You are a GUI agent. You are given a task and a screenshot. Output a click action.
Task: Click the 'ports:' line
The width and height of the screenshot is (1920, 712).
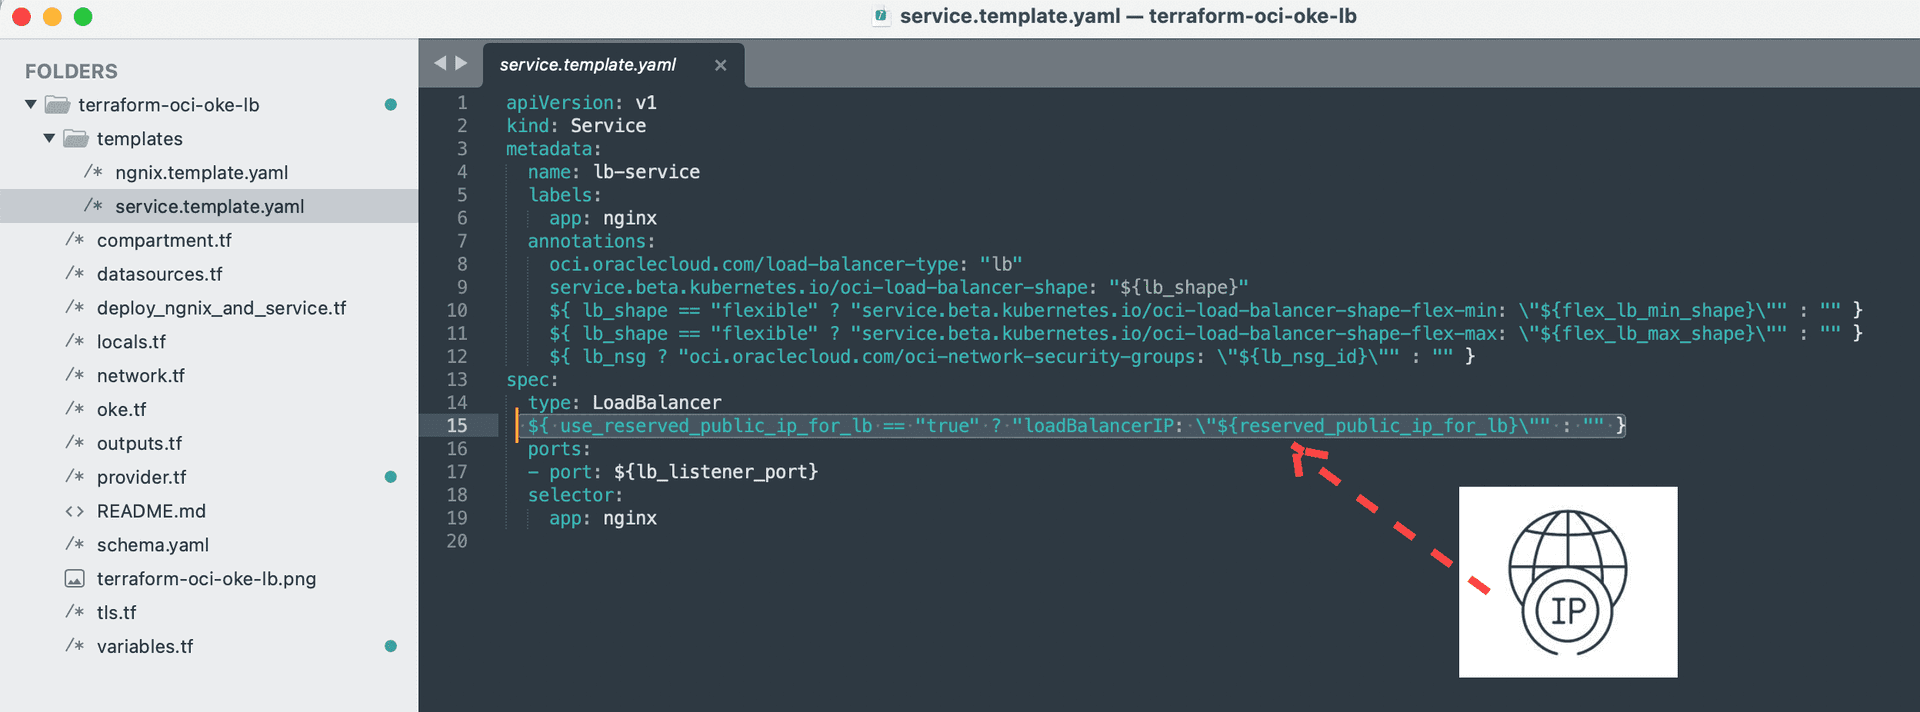click(560, 449)
